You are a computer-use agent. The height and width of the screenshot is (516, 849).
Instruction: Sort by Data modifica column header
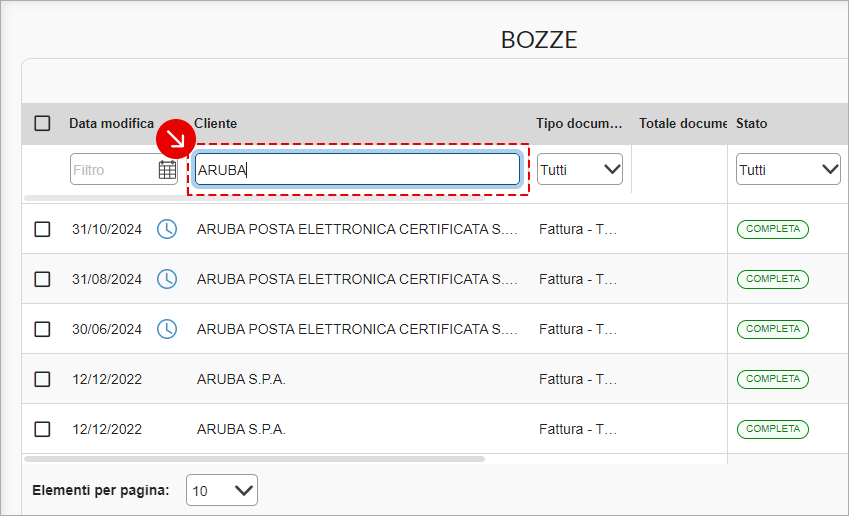tap(111, 123)
